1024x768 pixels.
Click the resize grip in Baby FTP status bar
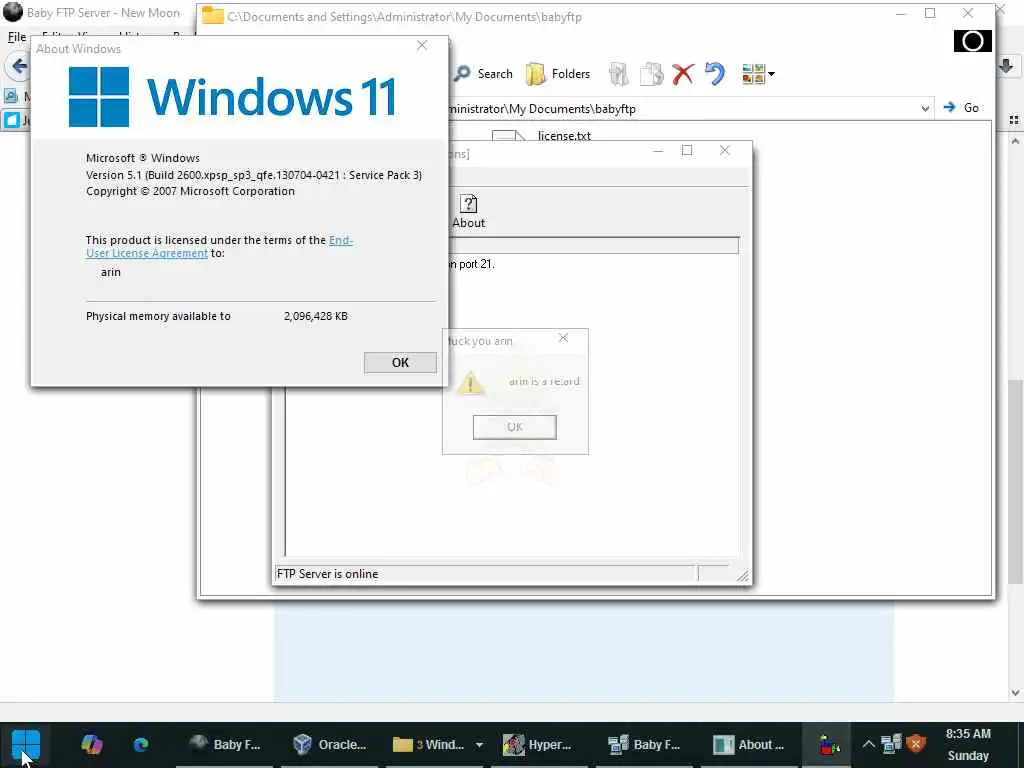(x=743, y=575)
